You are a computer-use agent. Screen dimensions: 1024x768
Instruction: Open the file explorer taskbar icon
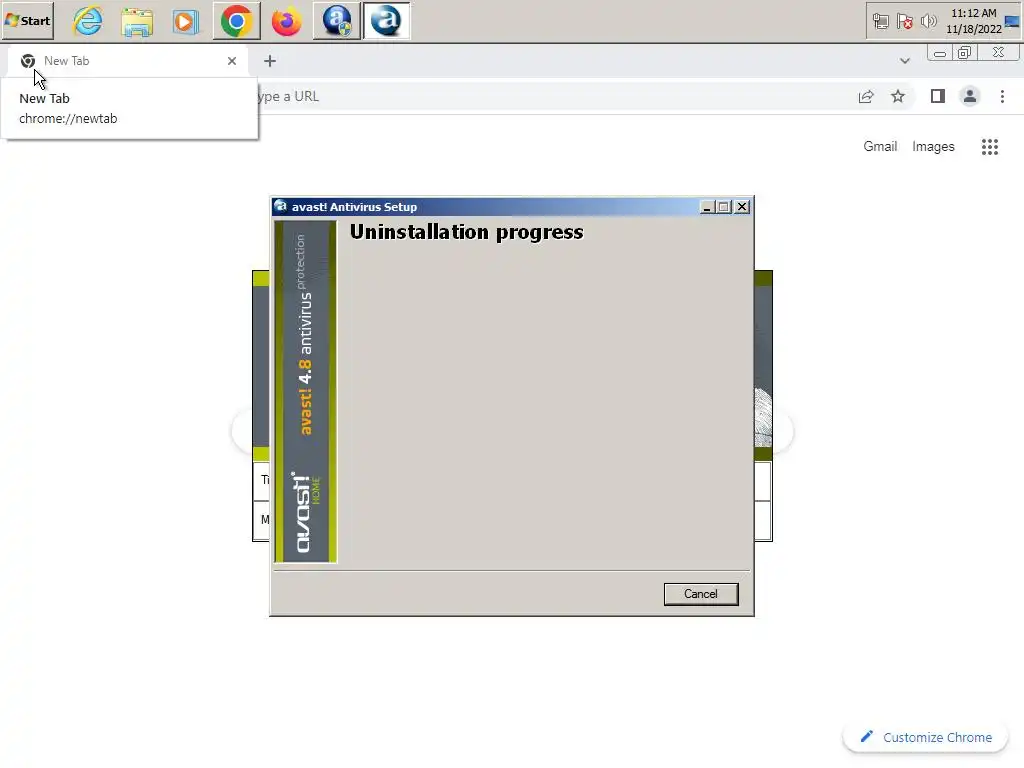137,21
